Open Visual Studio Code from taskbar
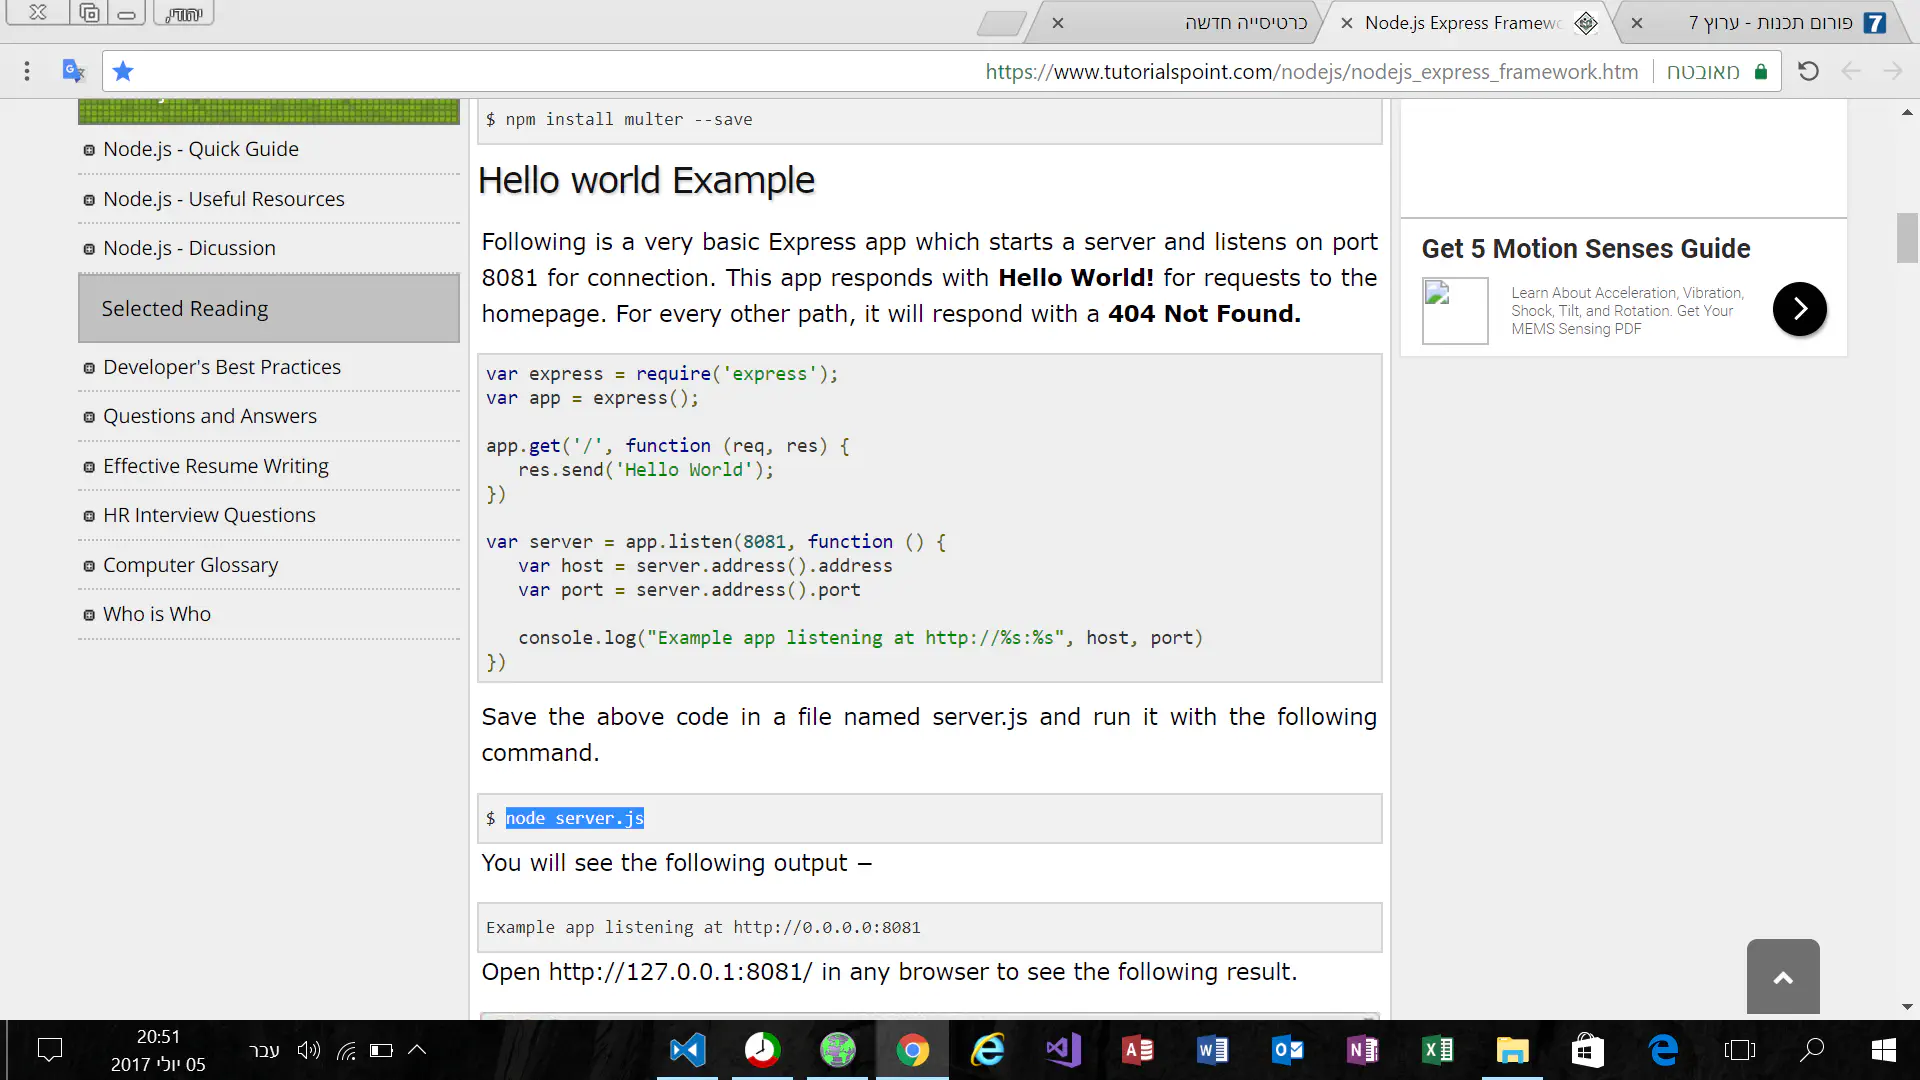 tap(687, 1050)
